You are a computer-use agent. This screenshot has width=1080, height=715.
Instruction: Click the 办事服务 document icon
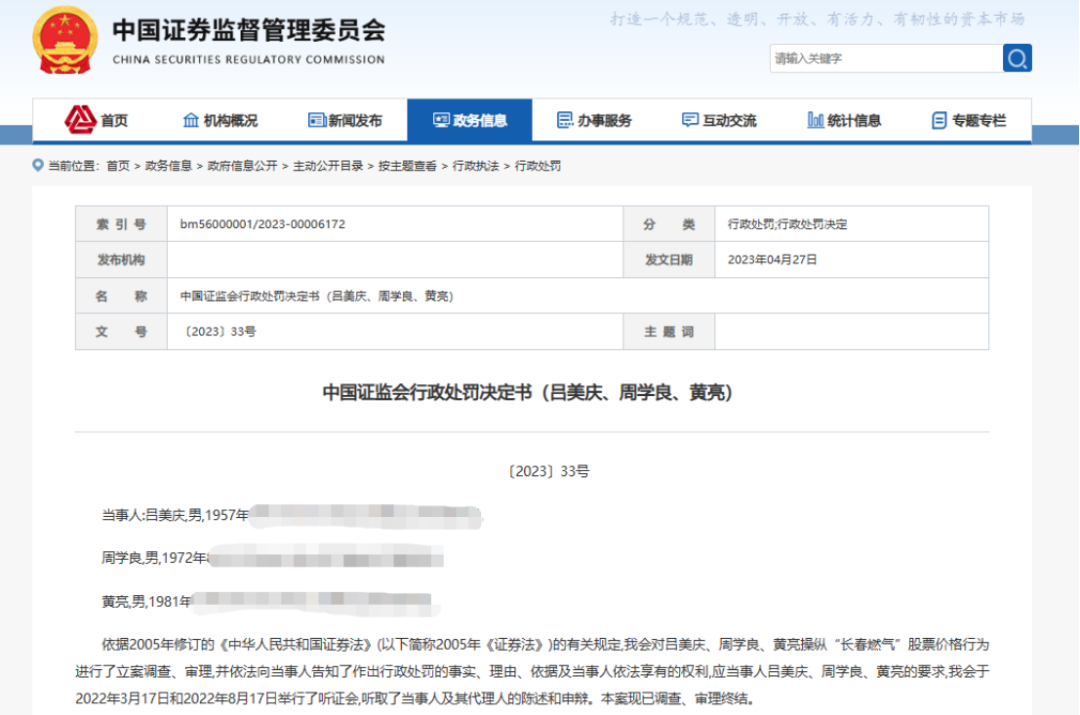(565, 121)
